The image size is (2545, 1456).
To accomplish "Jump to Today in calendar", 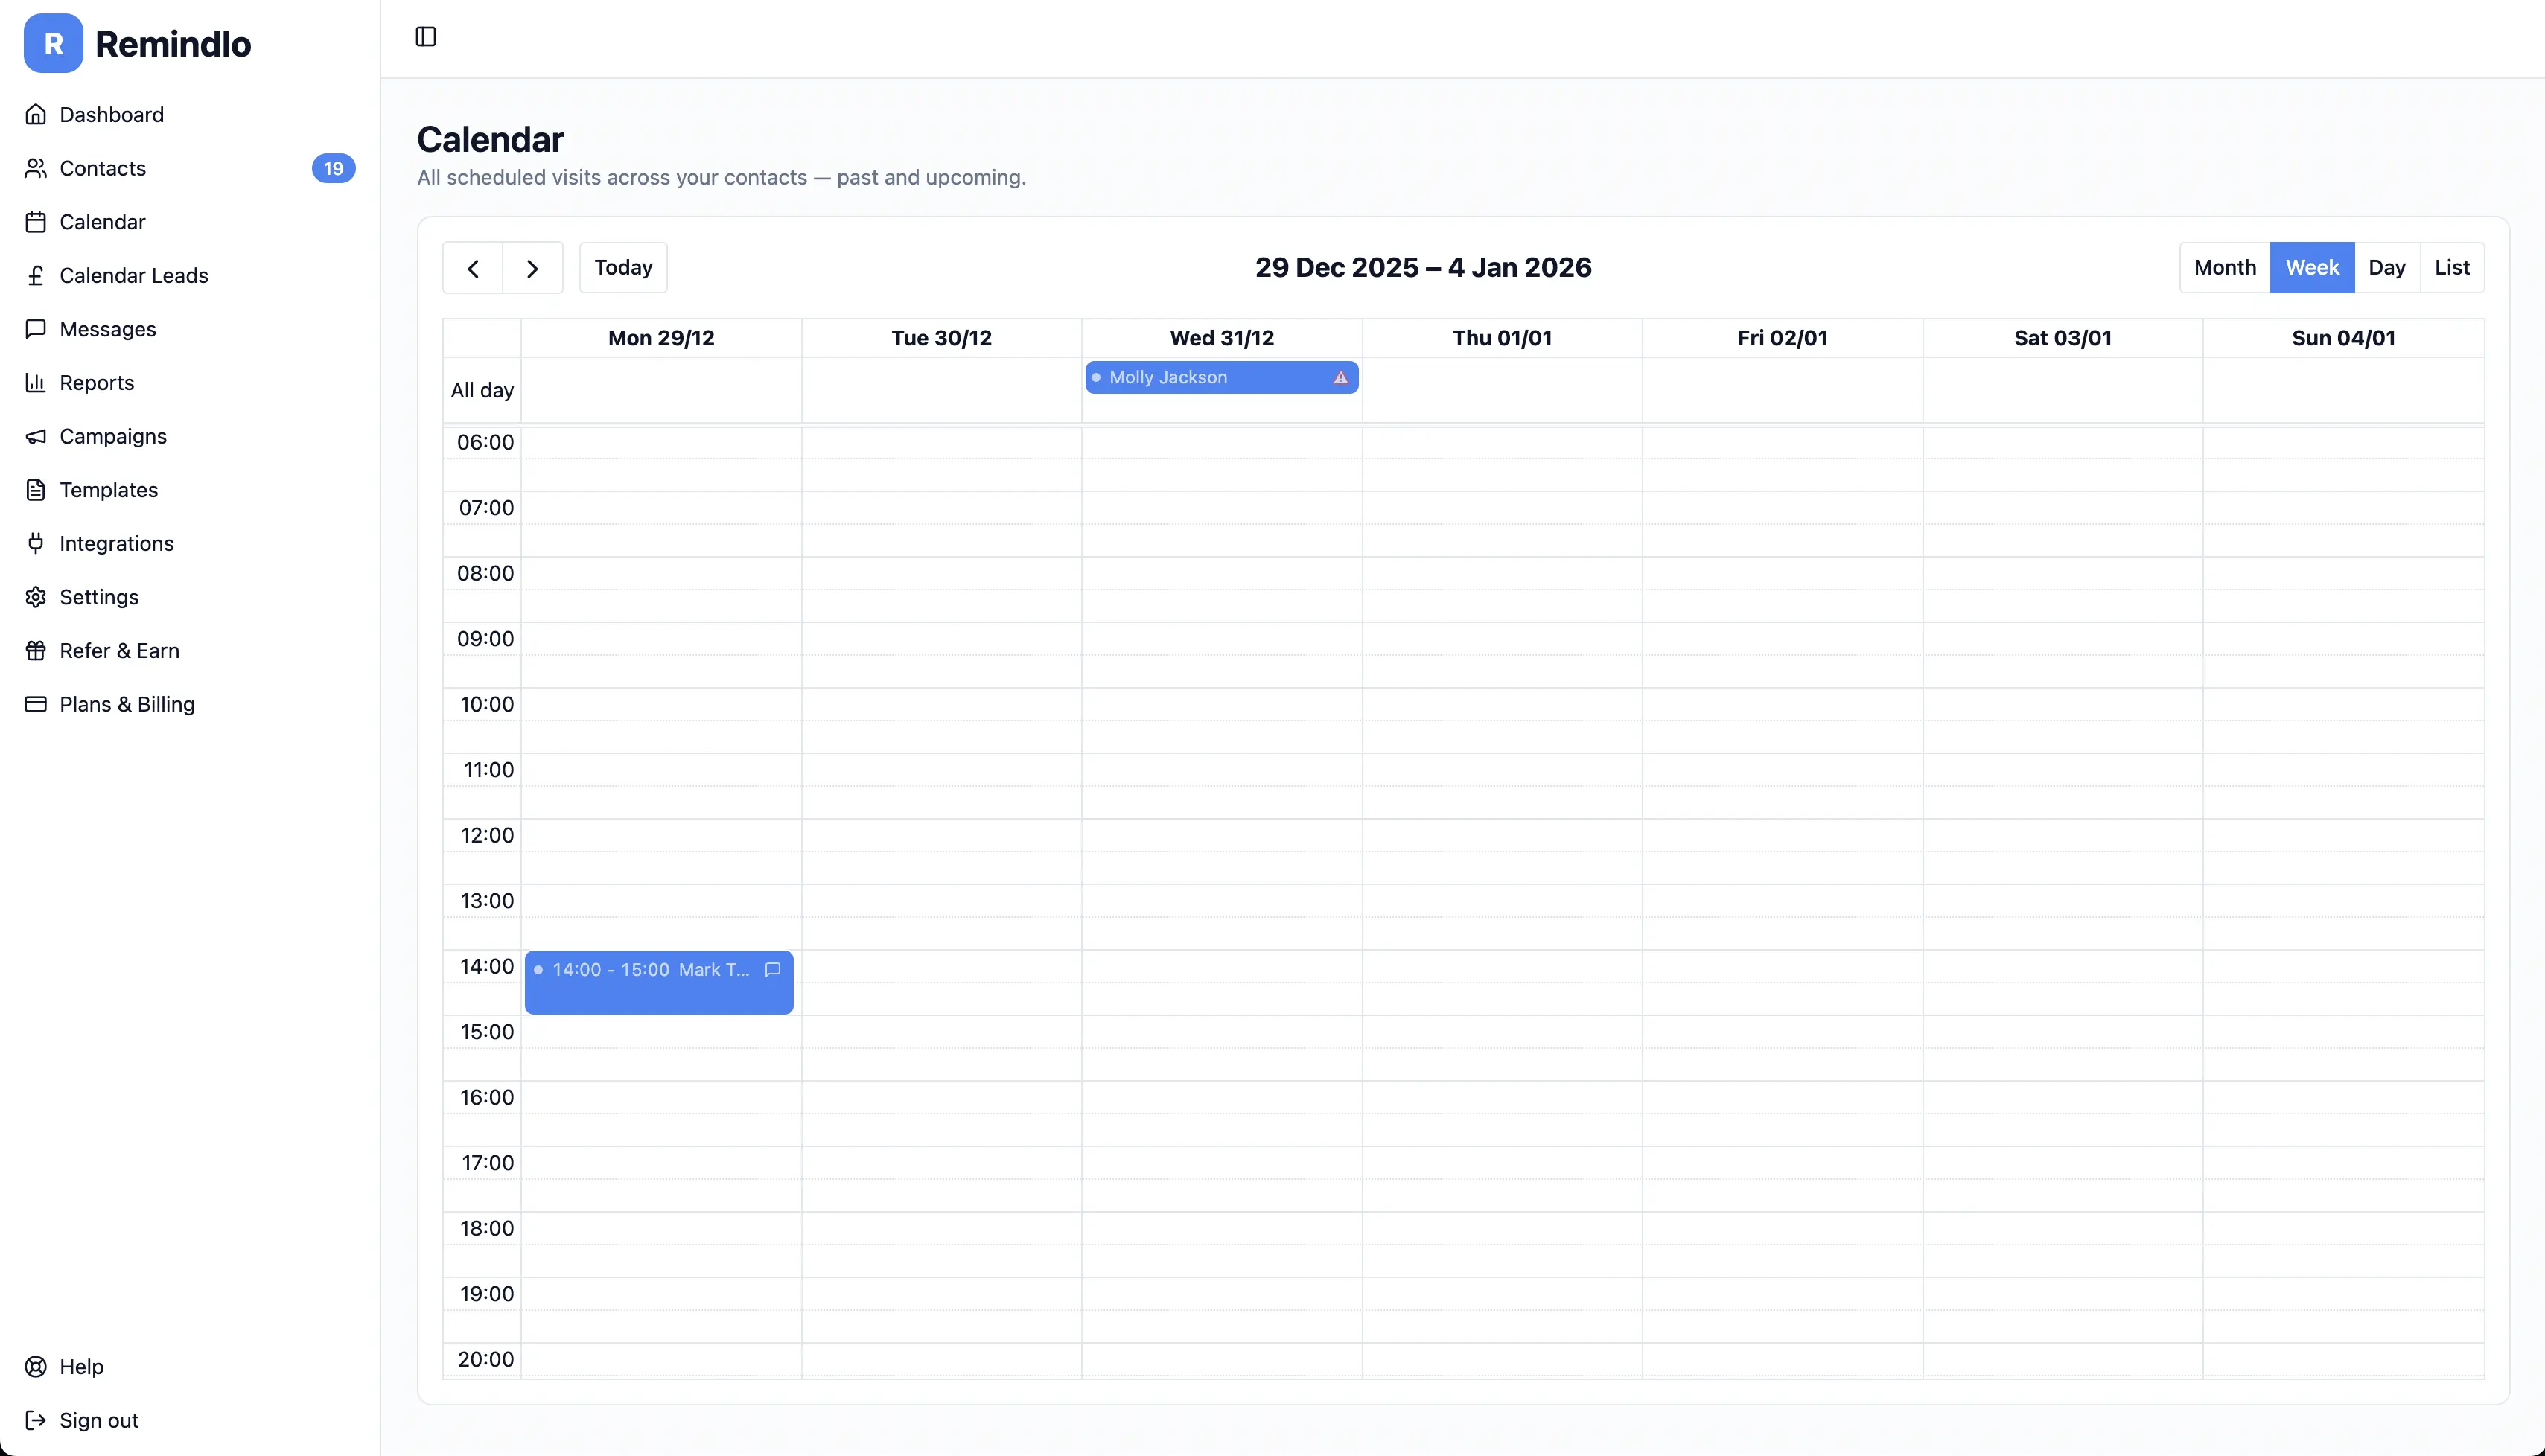I will click(623, 268).
